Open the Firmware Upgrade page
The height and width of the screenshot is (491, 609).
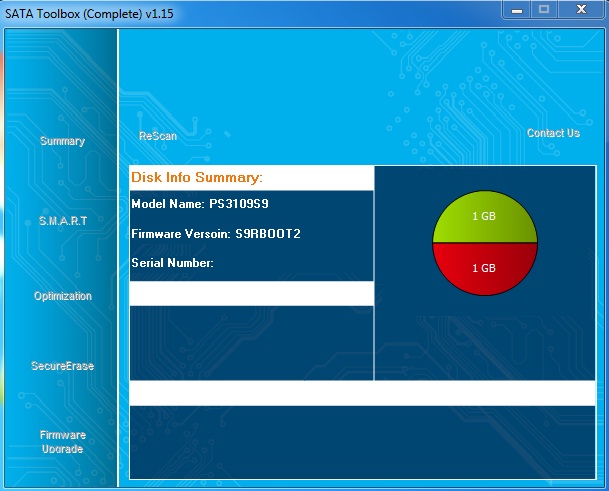63,442
